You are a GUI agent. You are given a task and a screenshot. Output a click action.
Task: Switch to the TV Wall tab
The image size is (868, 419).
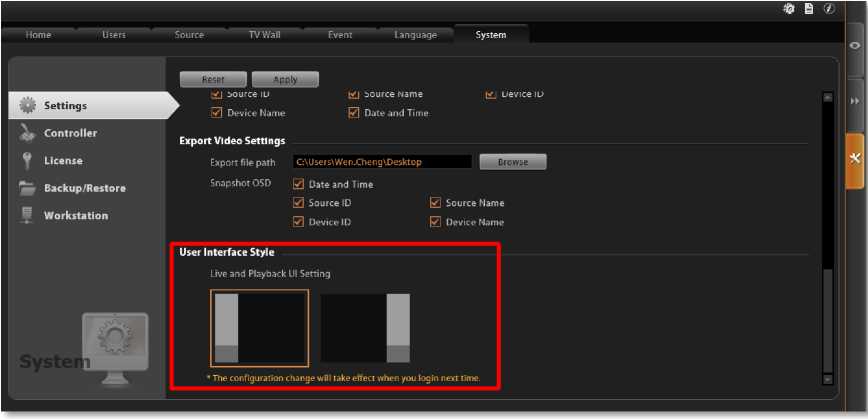click(x=264, y=35)
